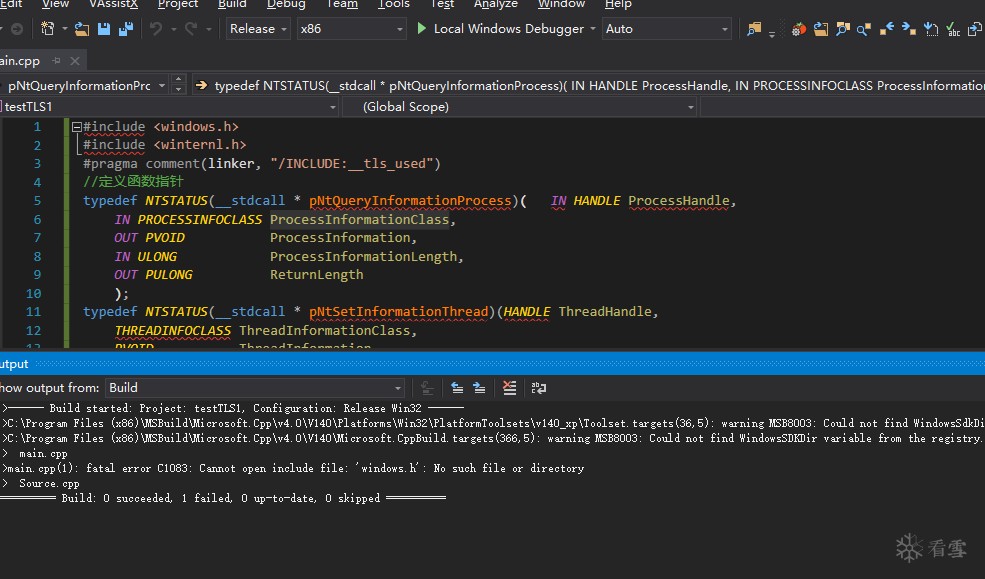985x579 pixels.
Task: Start debugging with the green play icon
Action: pos(422,28)
